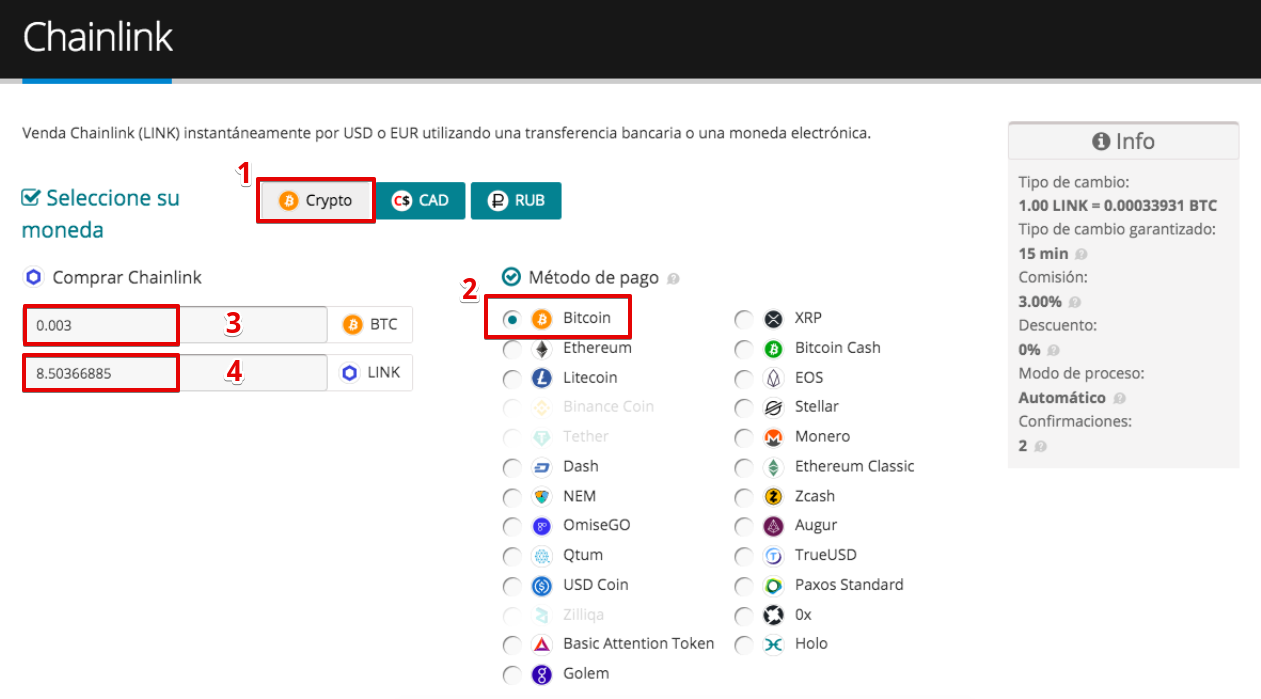Viewport: 1261px width, 699px height.
Task: Click the USD Coin icon
Action: pos(541,586)
